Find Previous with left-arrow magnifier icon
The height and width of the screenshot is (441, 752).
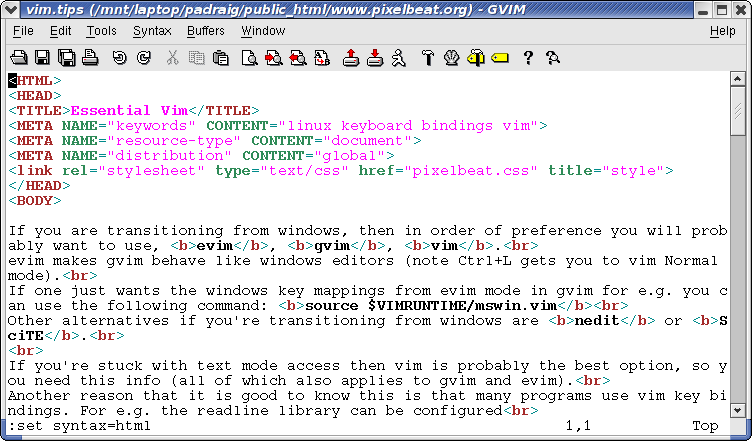point(298,58)
